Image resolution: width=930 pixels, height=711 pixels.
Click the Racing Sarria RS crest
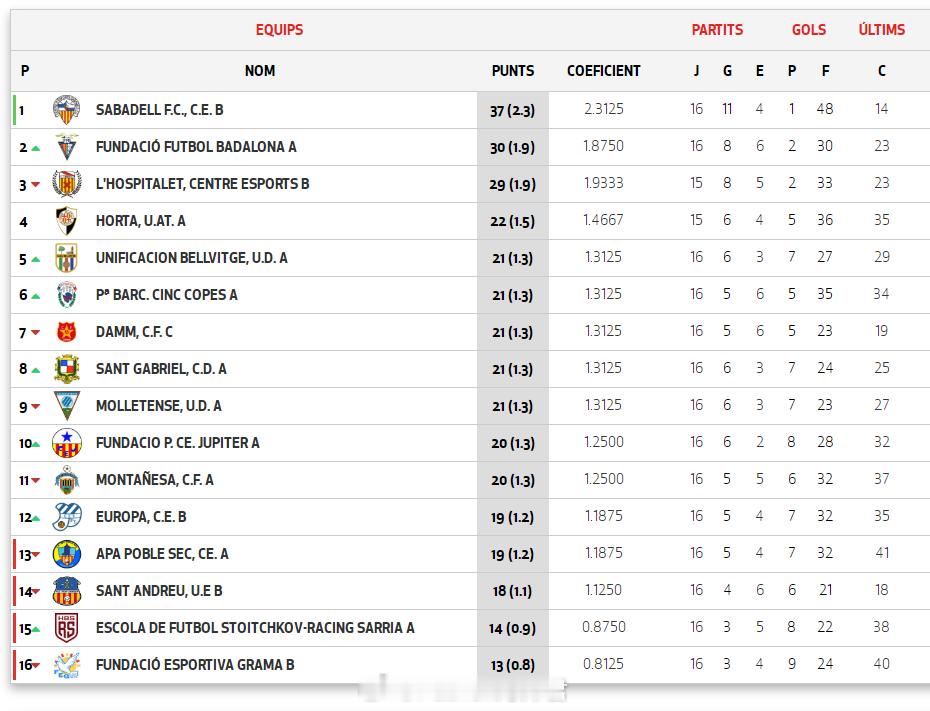(x=66, y=628)
